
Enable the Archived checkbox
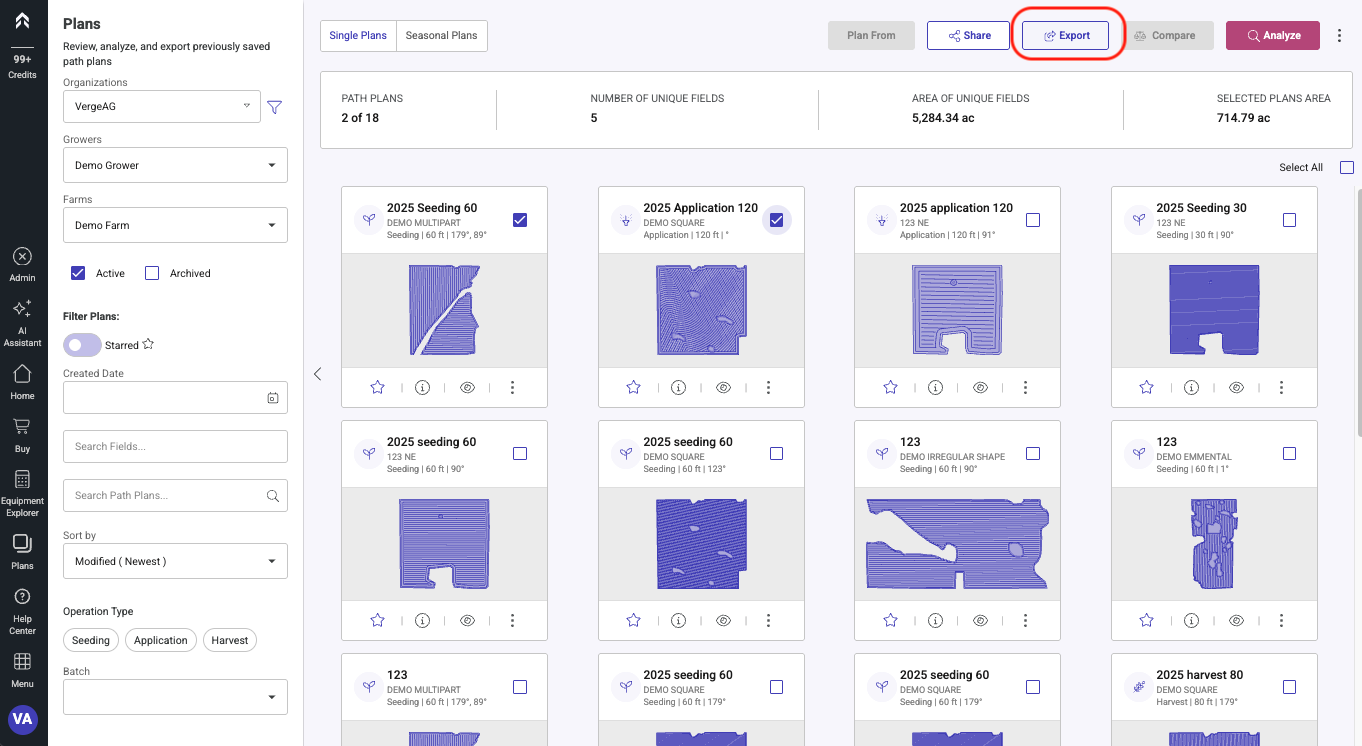coord(152,273)
